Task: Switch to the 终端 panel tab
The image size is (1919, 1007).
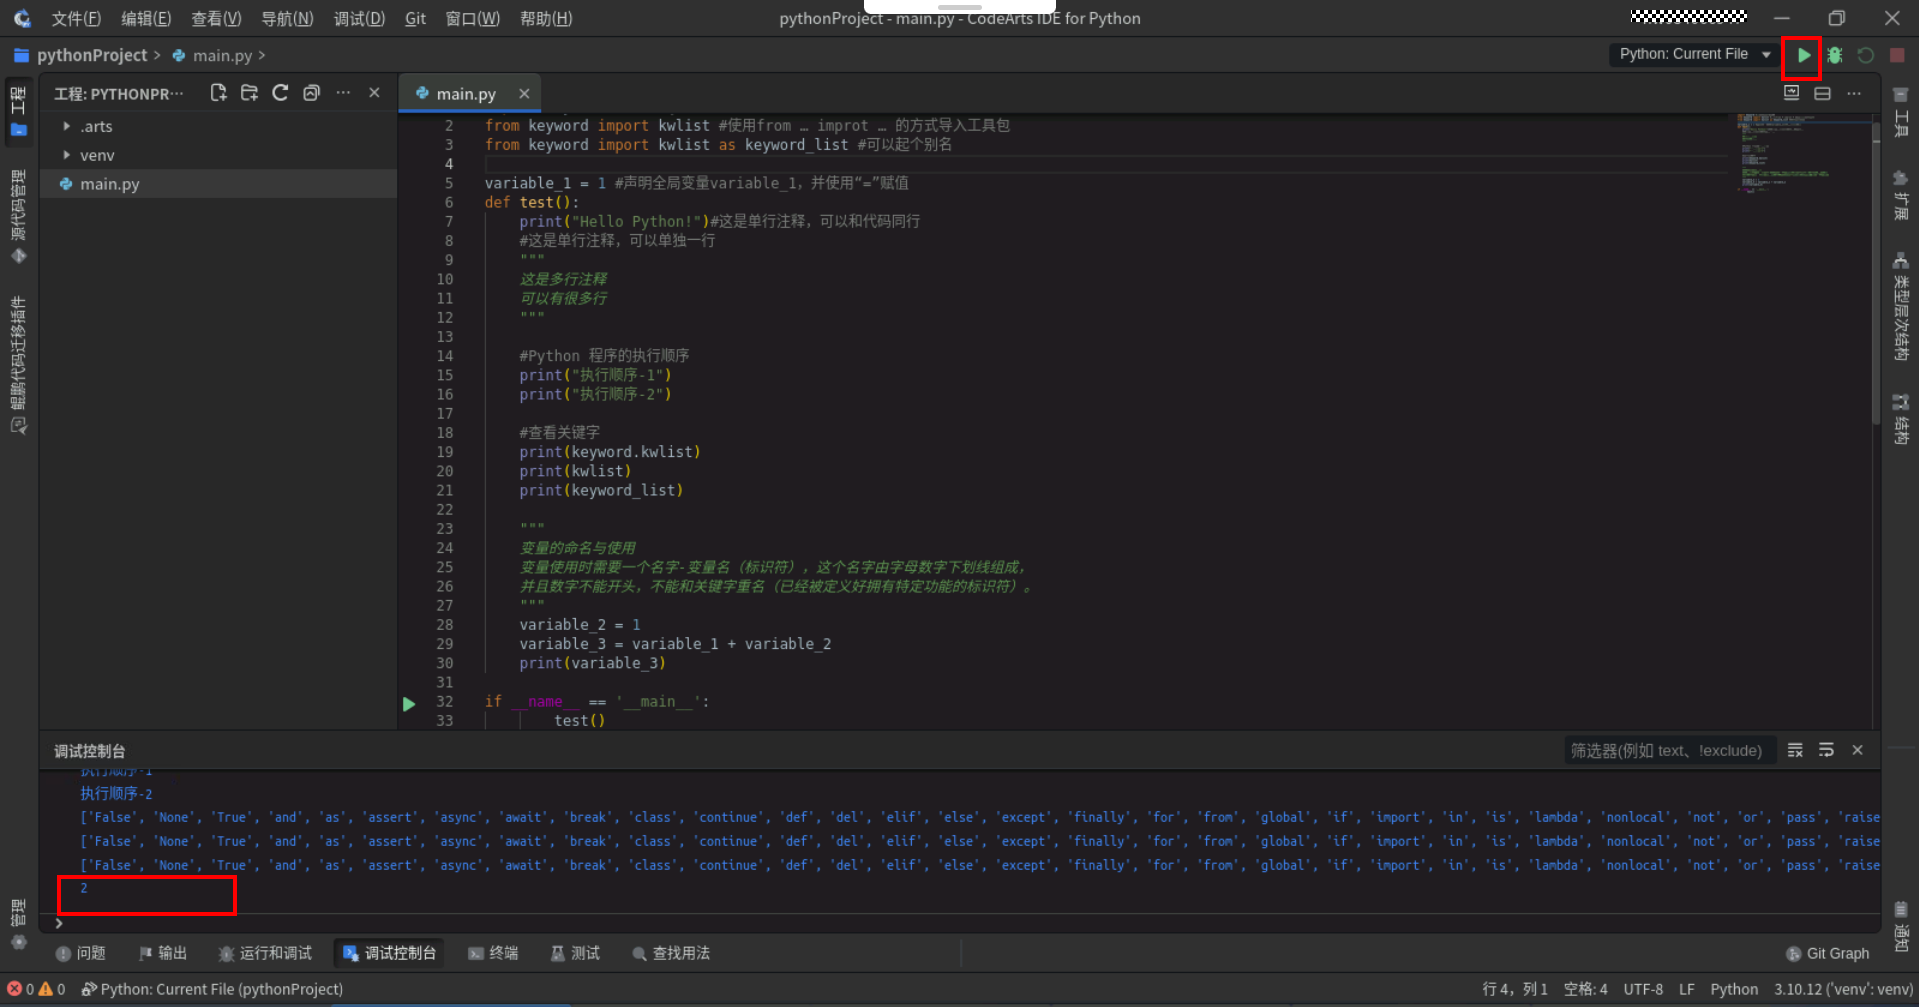Action: point(493,953)
